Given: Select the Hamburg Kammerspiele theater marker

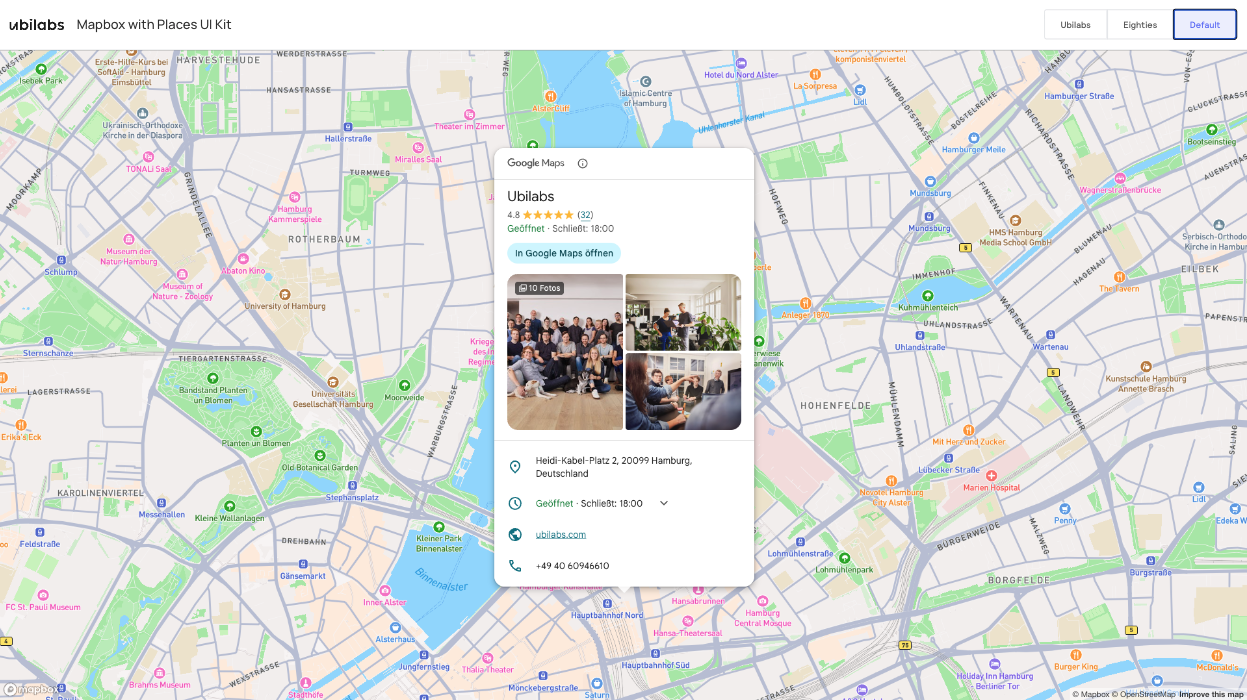Looking at the screenshot, I should [x=295, y=197].
